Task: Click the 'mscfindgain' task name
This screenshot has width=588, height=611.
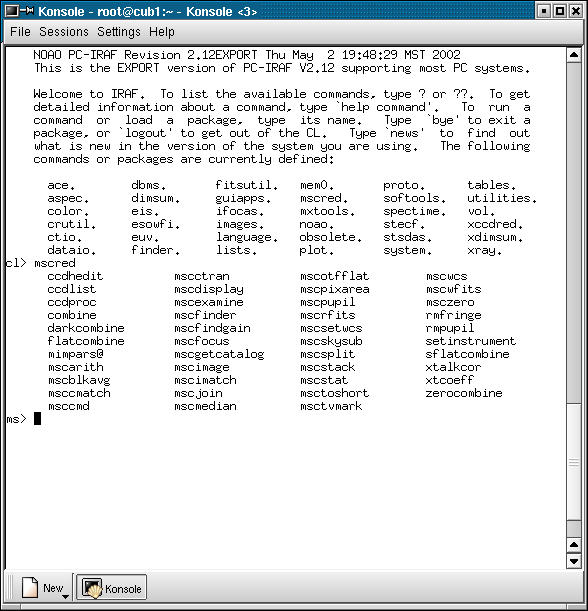Action: tap(212, 328)
